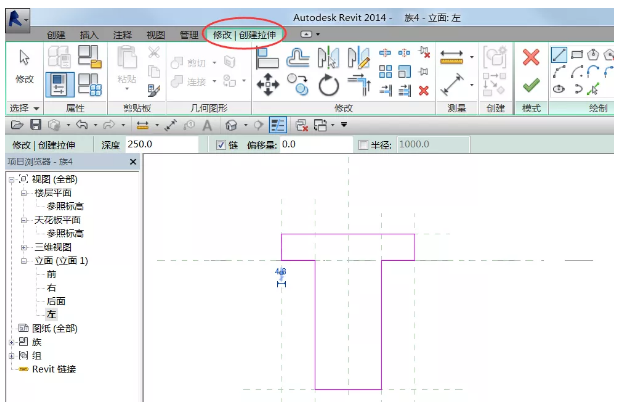Select the Move tool
This screenshot has width=621, height=412.
268,84
